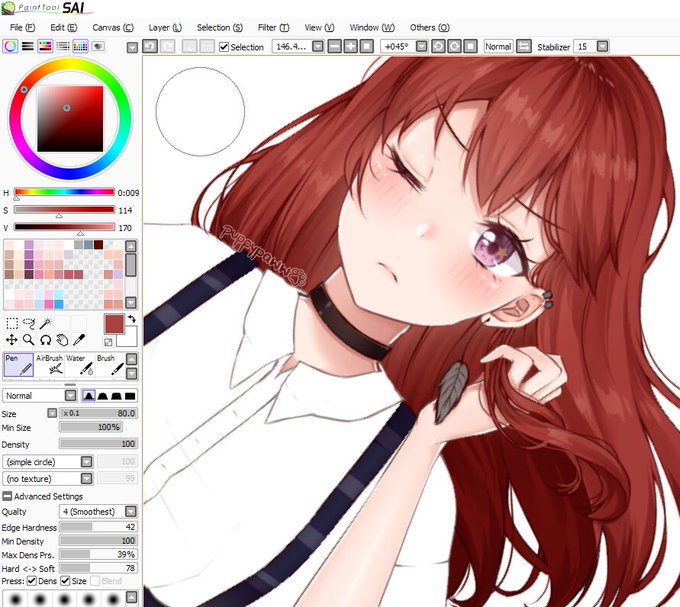
Task: Select the Lasso tool
Action: pos(29,323)
